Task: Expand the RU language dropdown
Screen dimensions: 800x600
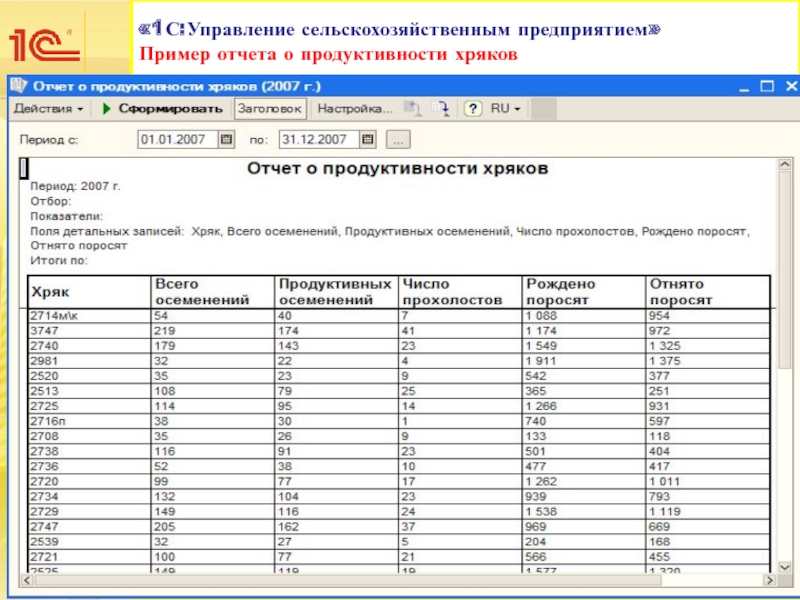Action: point(505,108)
